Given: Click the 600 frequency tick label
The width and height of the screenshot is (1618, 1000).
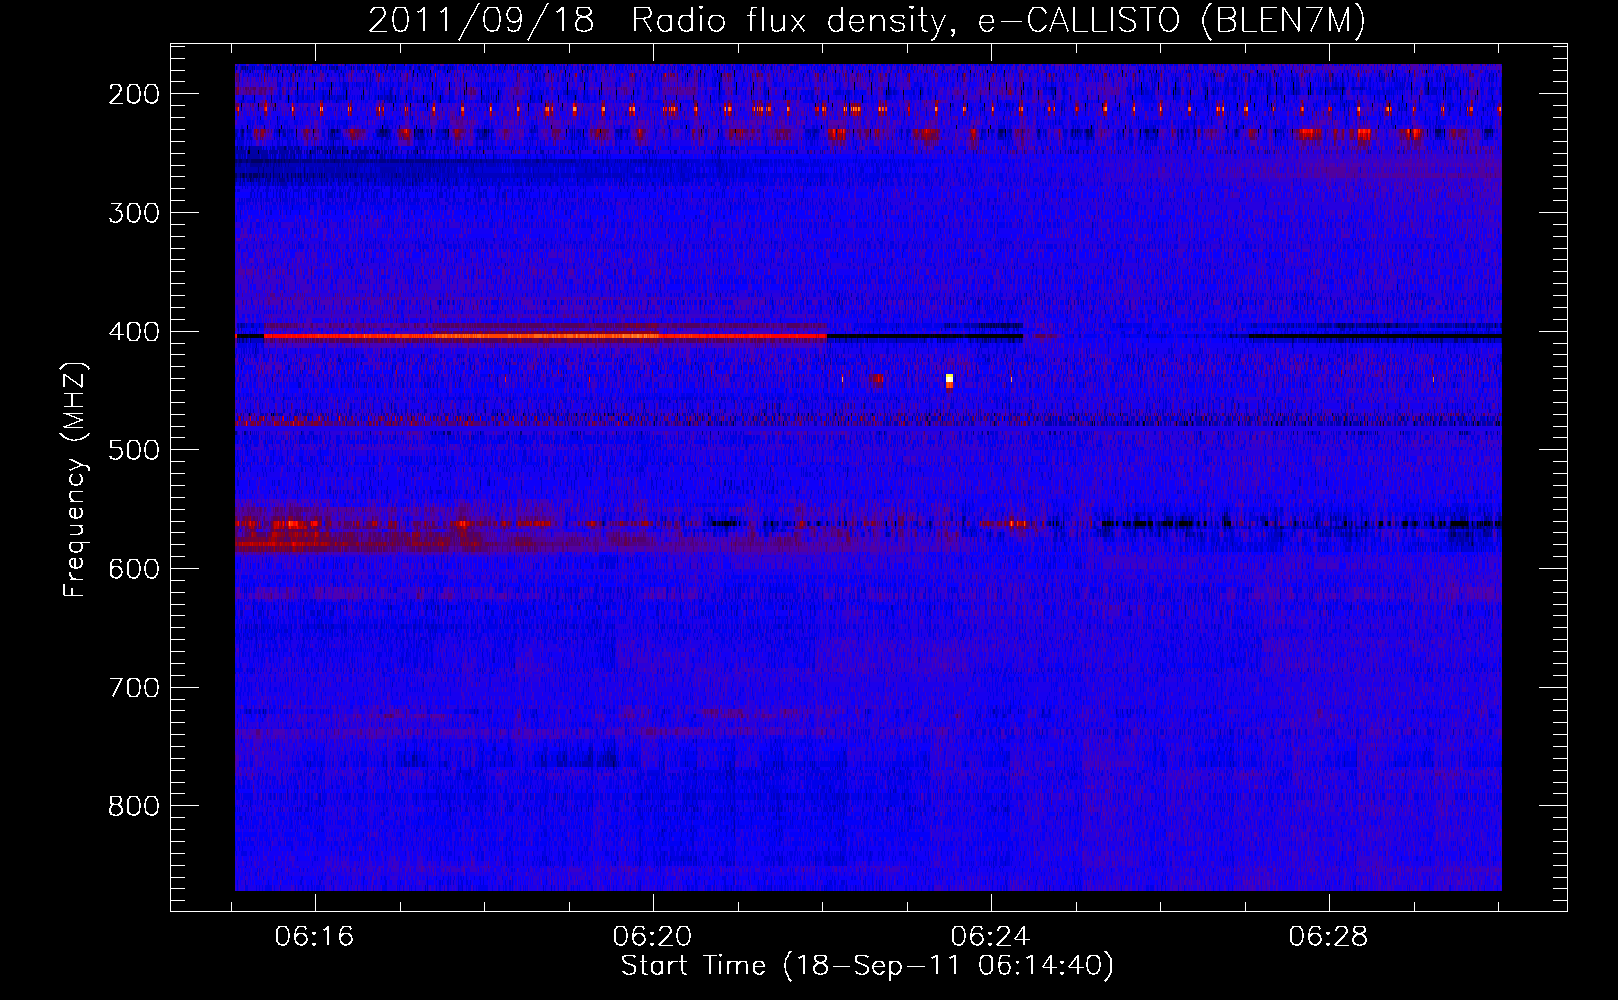Looking at the screenshot, I should pyautogui.click(x=134, y=569).
